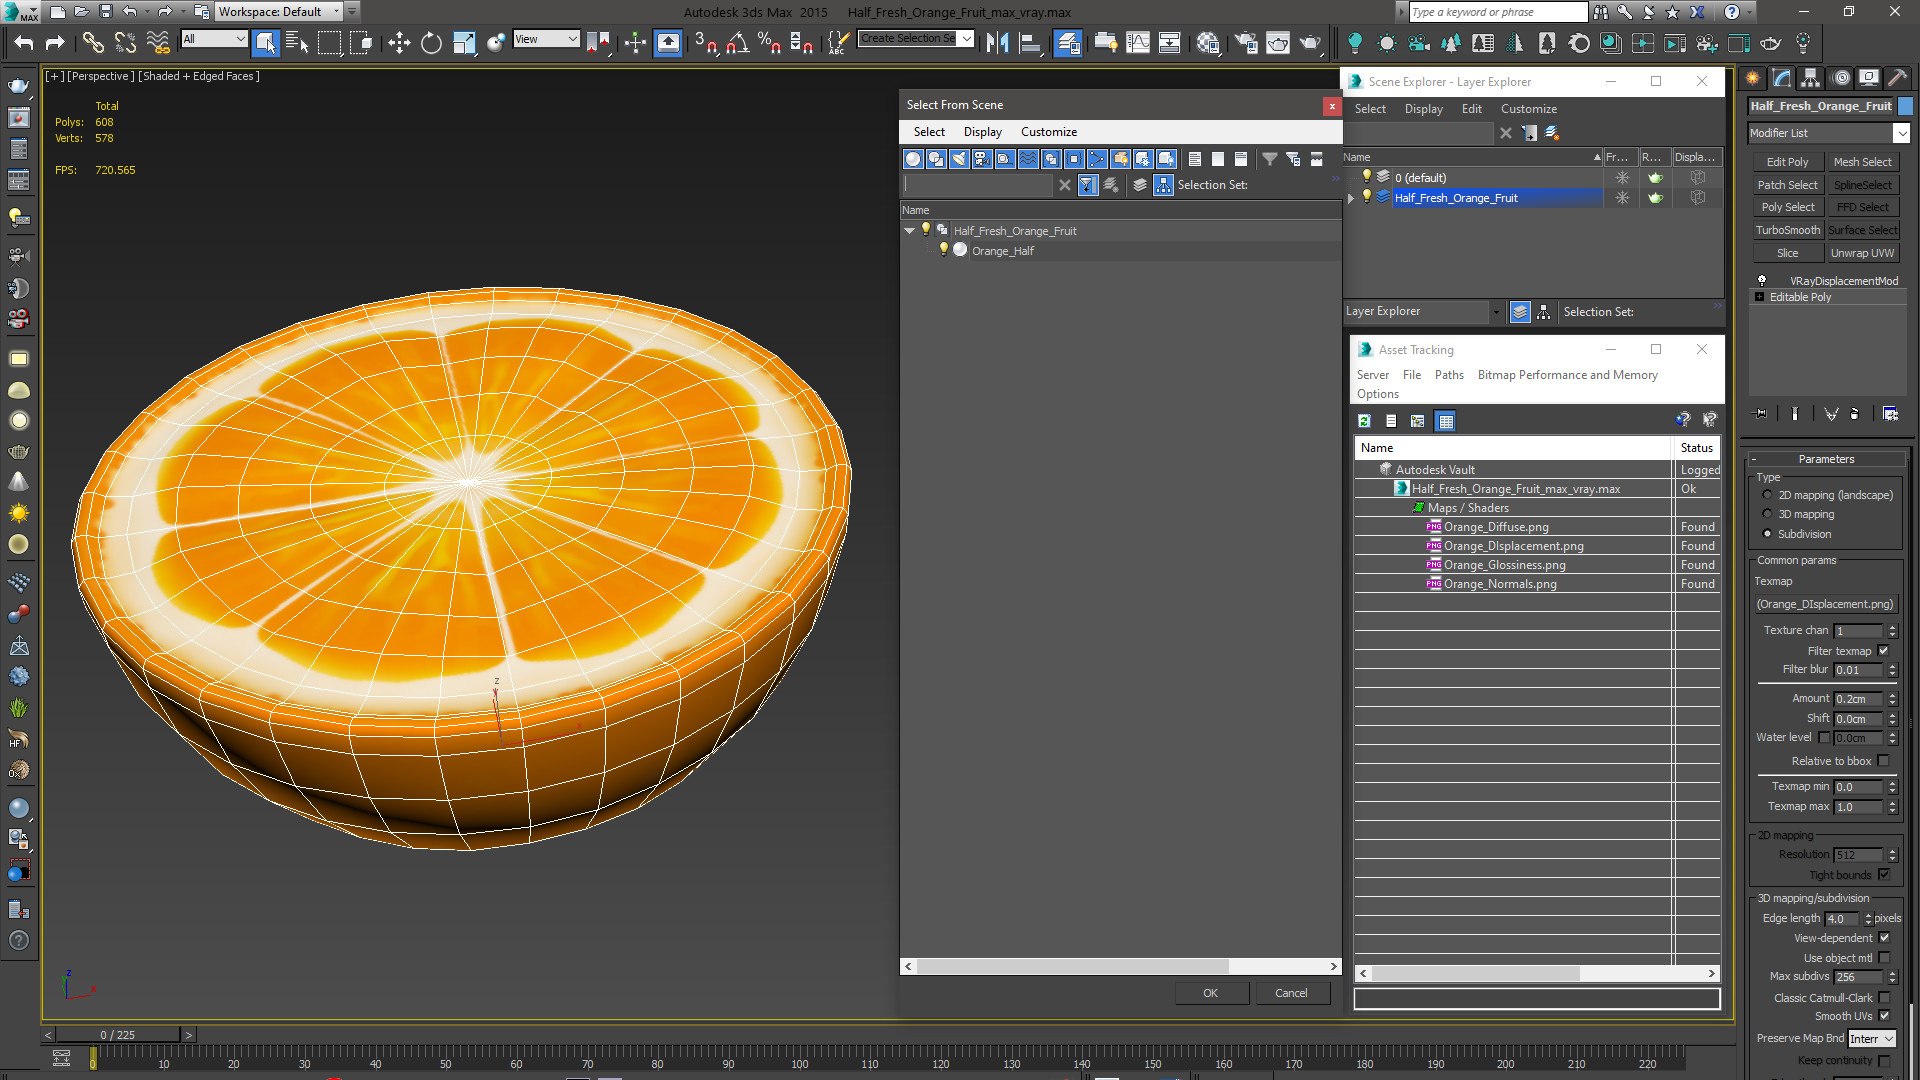Open the Material Editor icon
Screen dimensions: 1920x1080
(x=1208, y=42)
